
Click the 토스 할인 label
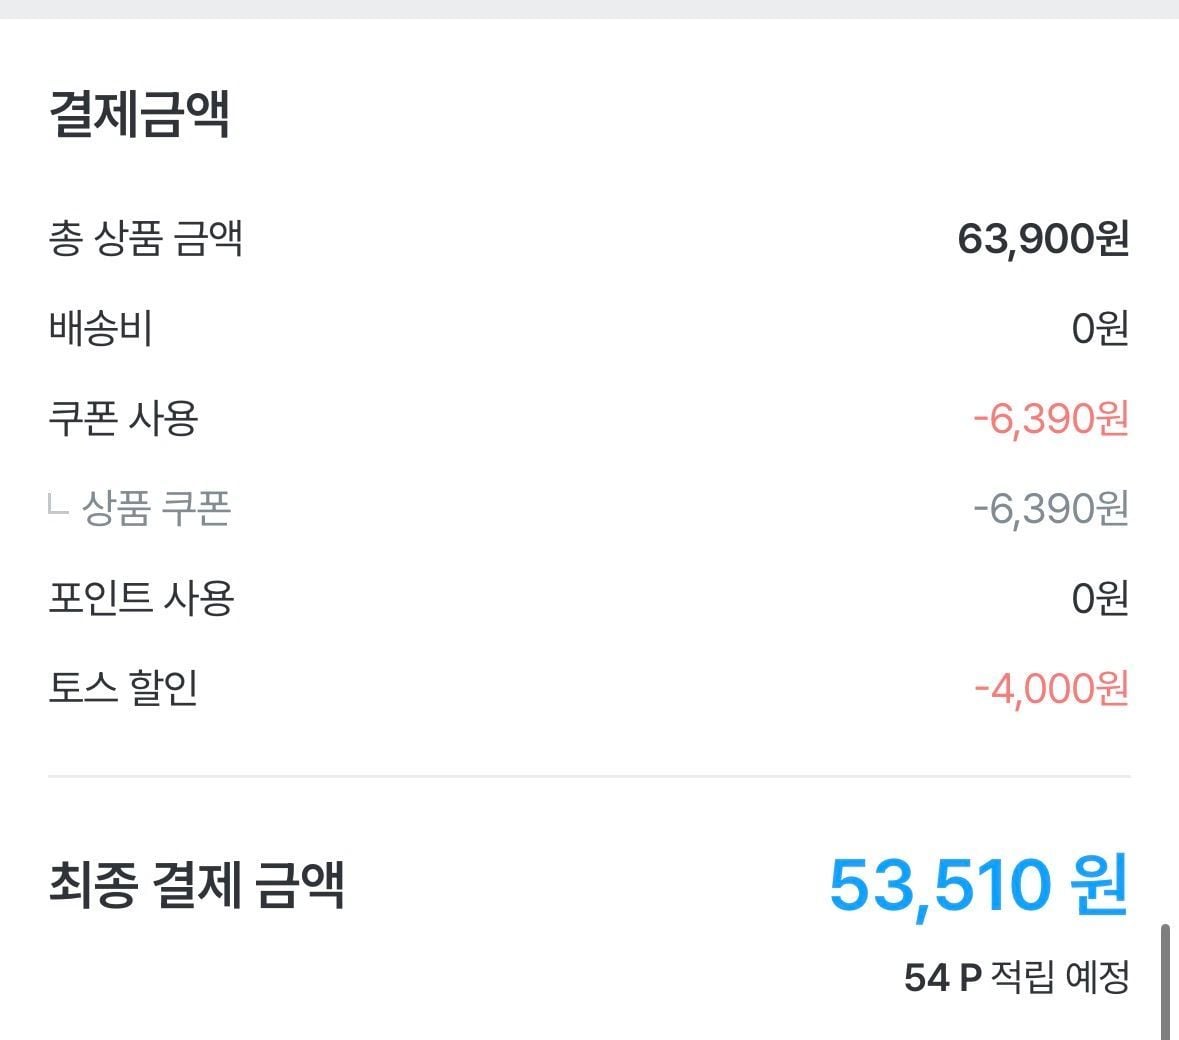(x=123, y=688)
